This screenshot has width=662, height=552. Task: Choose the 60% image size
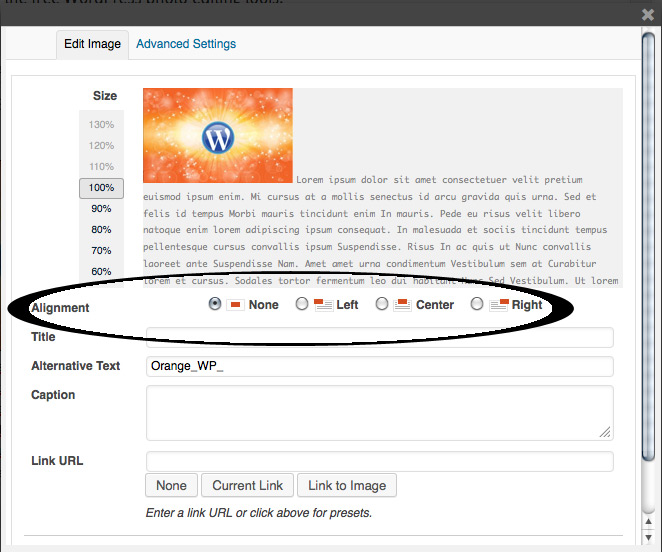click(101, 271)
